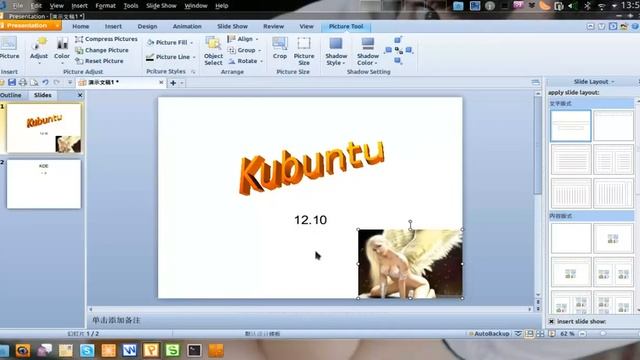This screenshot has height=360, width=640.
Task: Open Skype from the taskbar
Action: (87, 350)
